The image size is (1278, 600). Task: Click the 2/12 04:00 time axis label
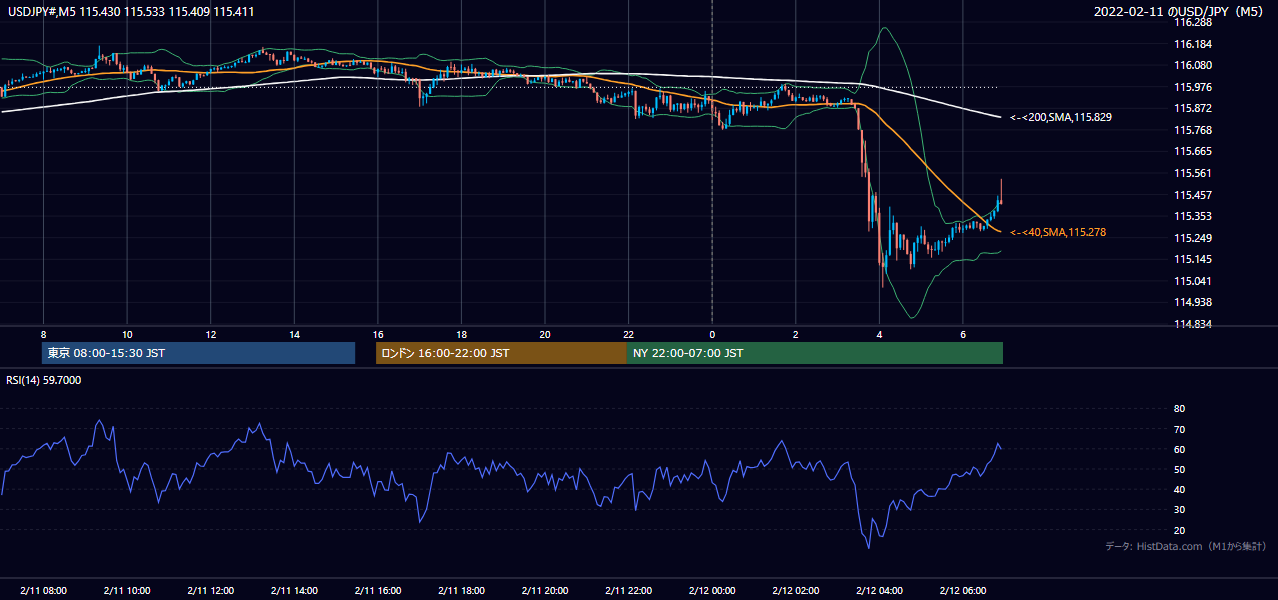click(x=878, y=590)
